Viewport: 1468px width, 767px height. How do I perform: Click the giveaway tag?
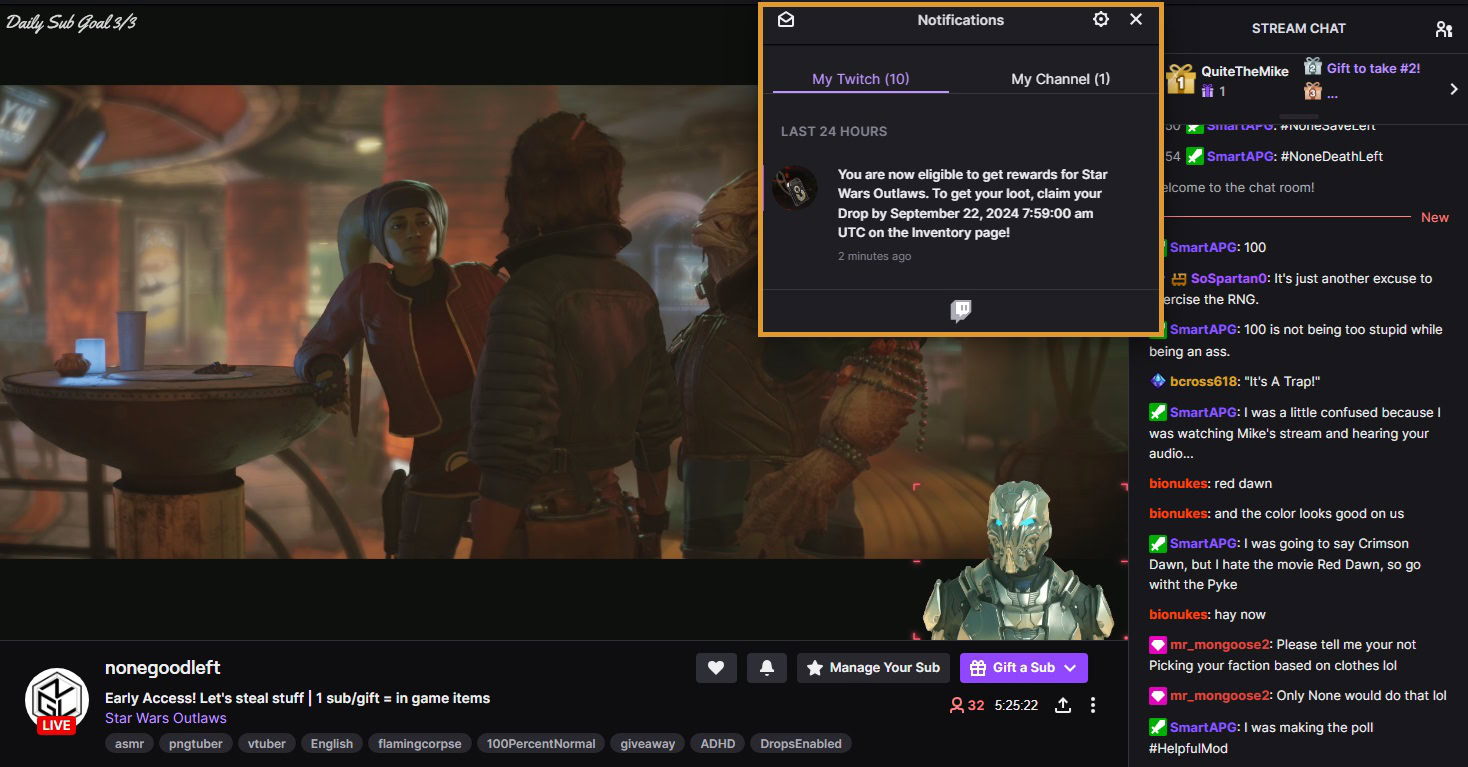coord(648,743)
